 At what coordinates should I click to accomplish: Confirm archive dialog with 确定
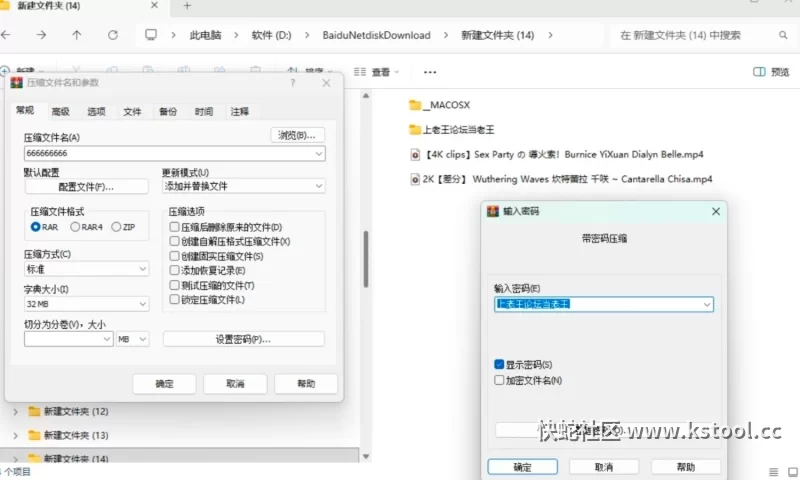164,384
